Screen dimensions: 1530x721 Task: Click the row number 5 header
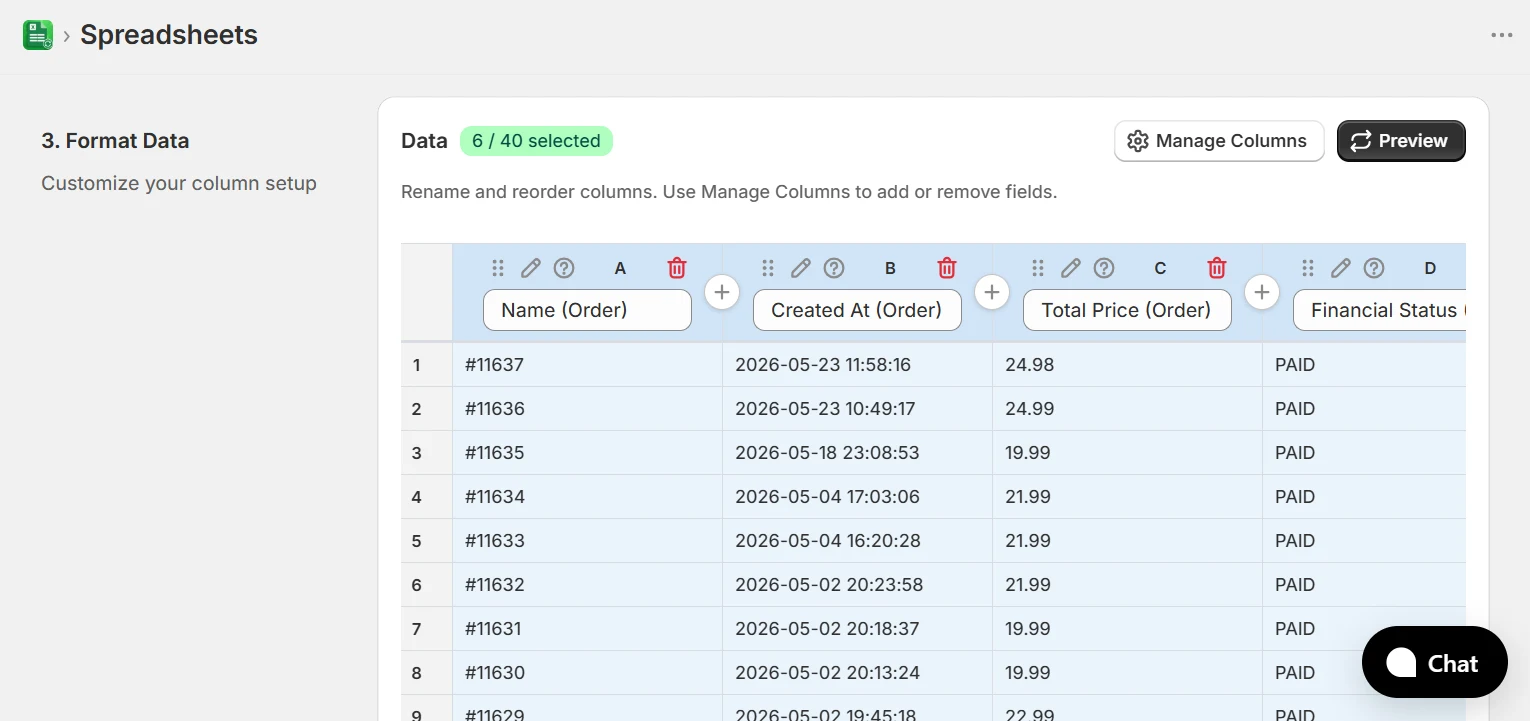(x=427, y=541)
